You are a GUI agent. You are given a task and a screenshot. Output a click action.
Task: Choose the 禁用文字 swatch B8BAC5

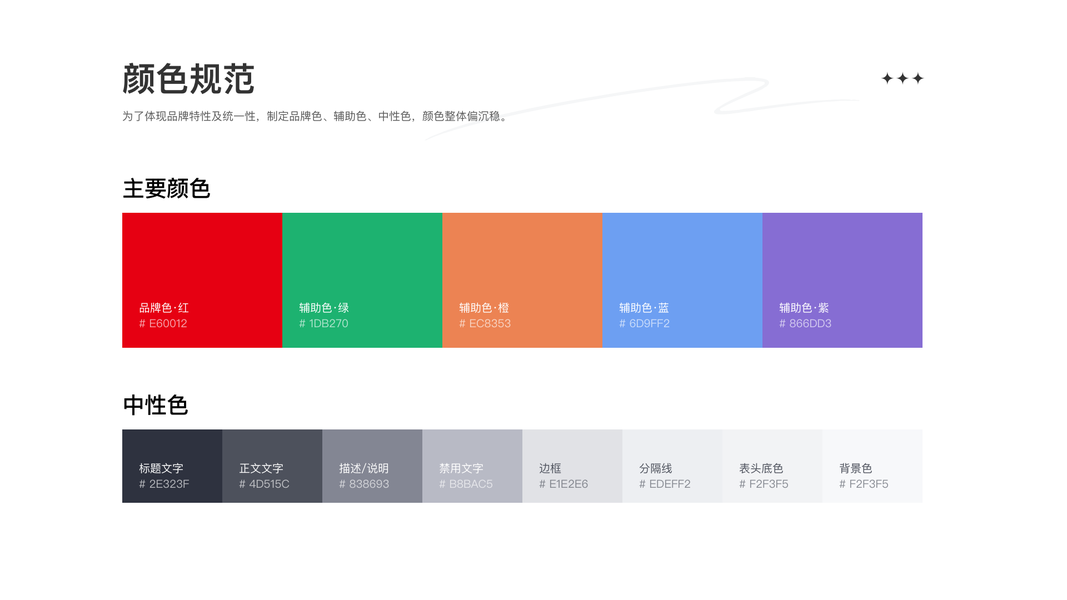(x=472, y=466)
